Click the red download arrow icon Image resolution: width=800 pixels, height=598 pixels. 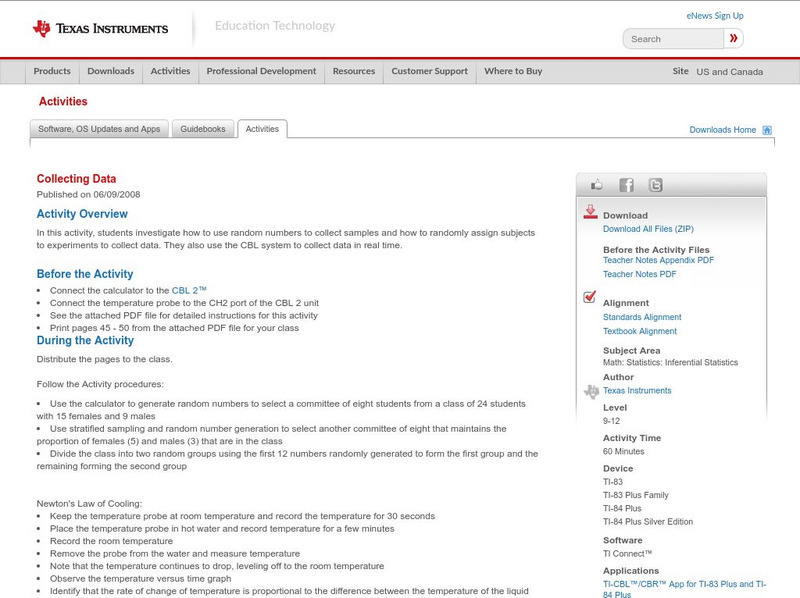[590, 212]
